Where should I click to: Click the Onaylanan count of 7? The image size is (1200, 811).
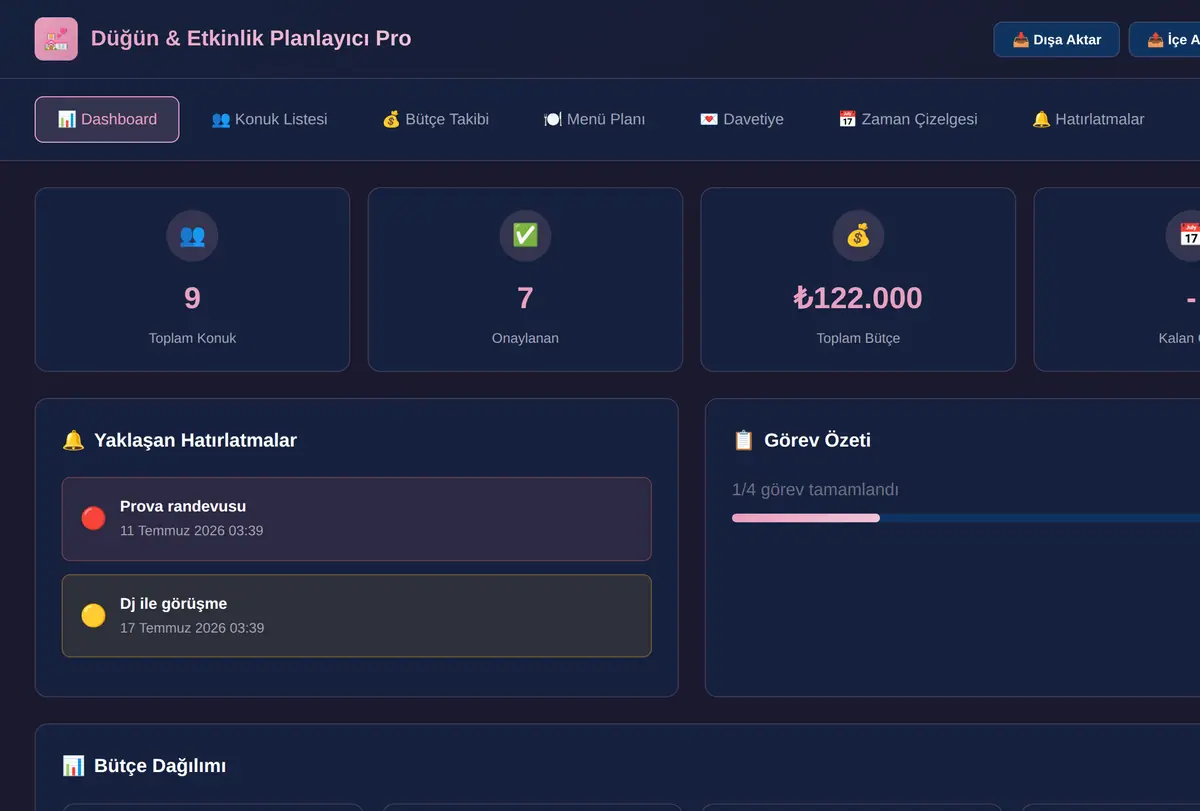coord(525,298)
